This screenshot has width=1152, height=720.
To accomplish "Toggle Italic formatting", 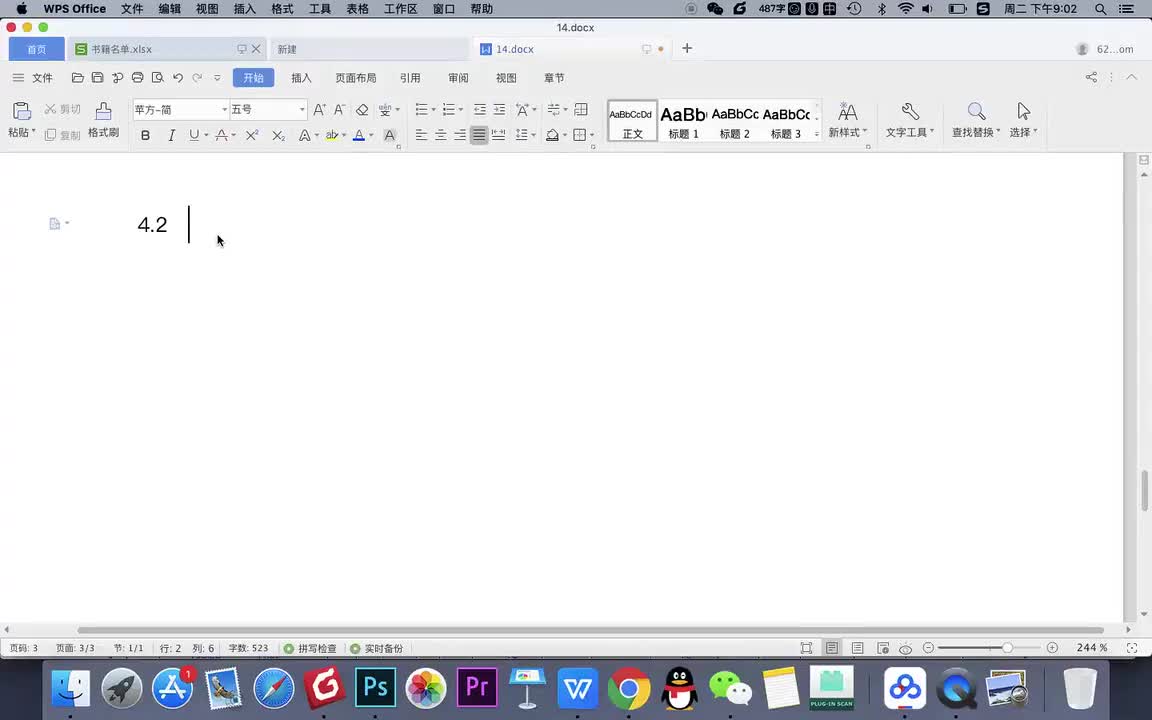I will (171, 135).
